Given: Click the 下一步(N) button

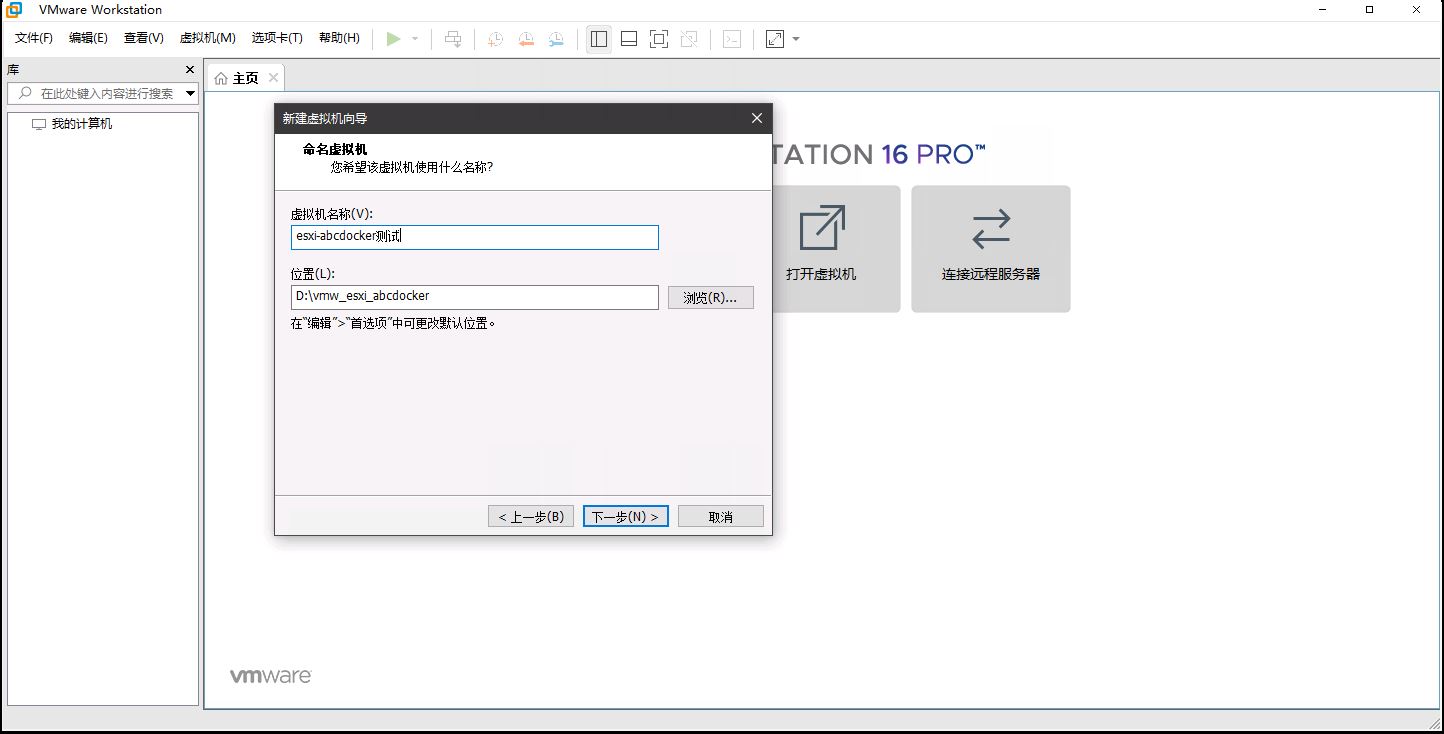Looking at the screenshot, I should point(625,517).
